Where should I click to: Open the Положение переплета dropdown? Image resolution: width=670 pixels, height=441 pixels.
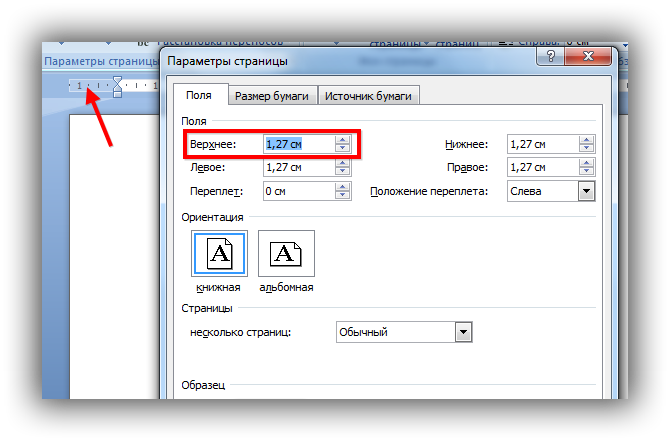(587, 191)
